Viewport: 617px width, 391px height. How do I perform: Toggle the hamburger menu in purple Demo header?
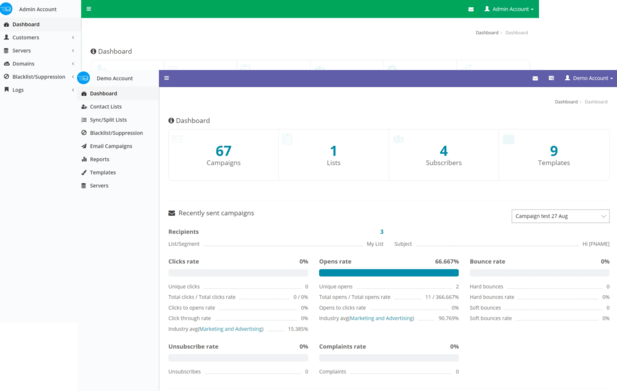click(166, 78)
